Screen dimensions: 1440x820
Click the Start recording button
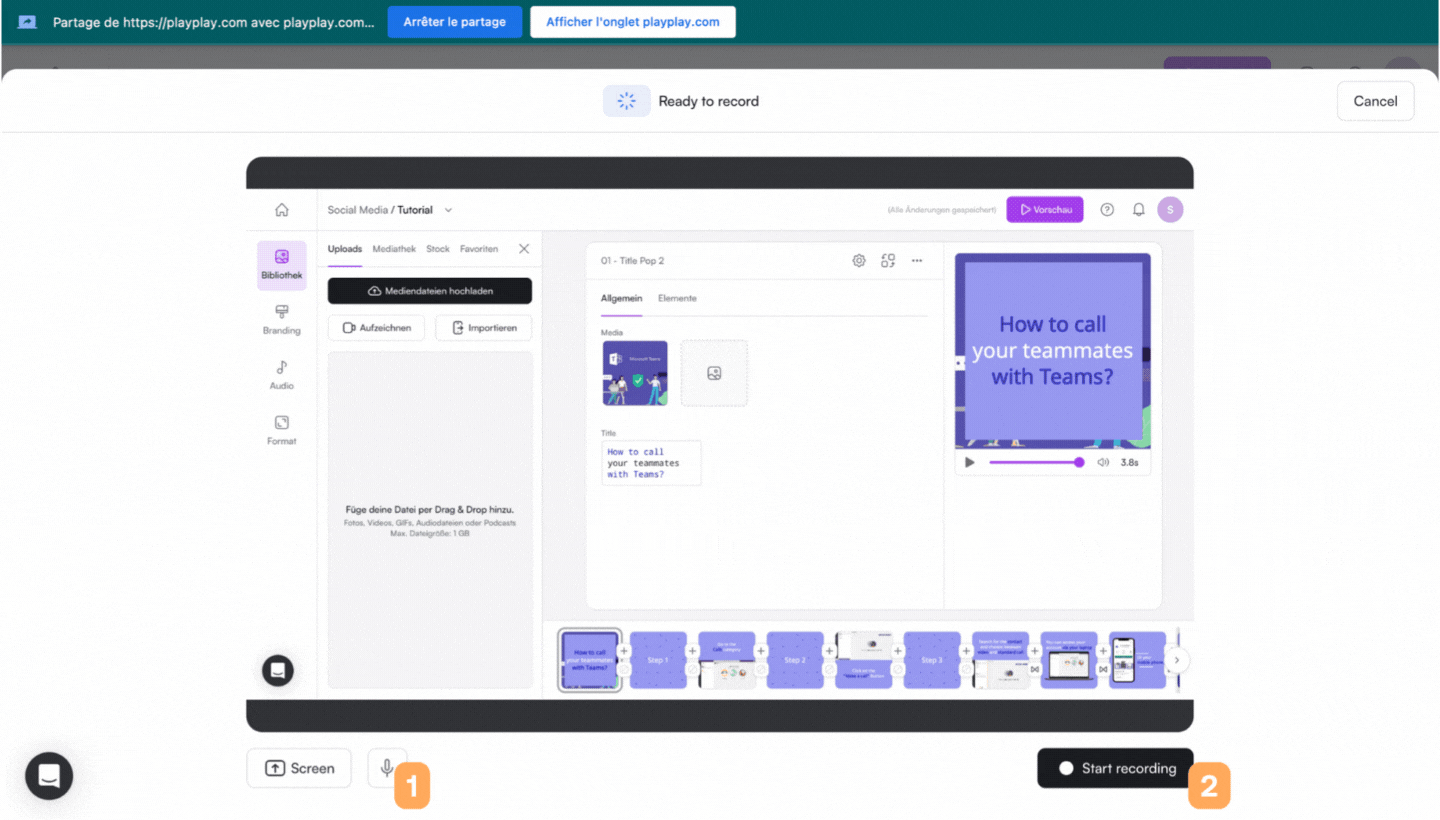[1115, 768]
